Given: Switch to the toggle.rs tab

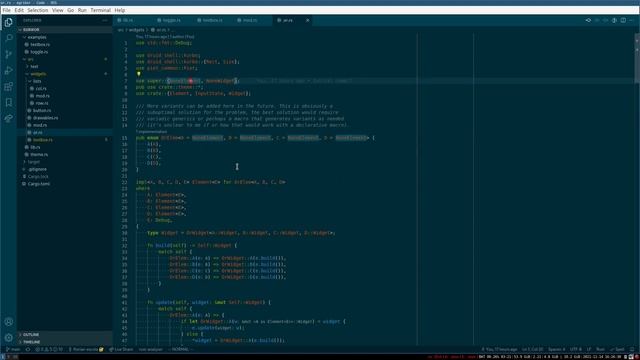Looking at the screenshot, I should tap(173, 20).
